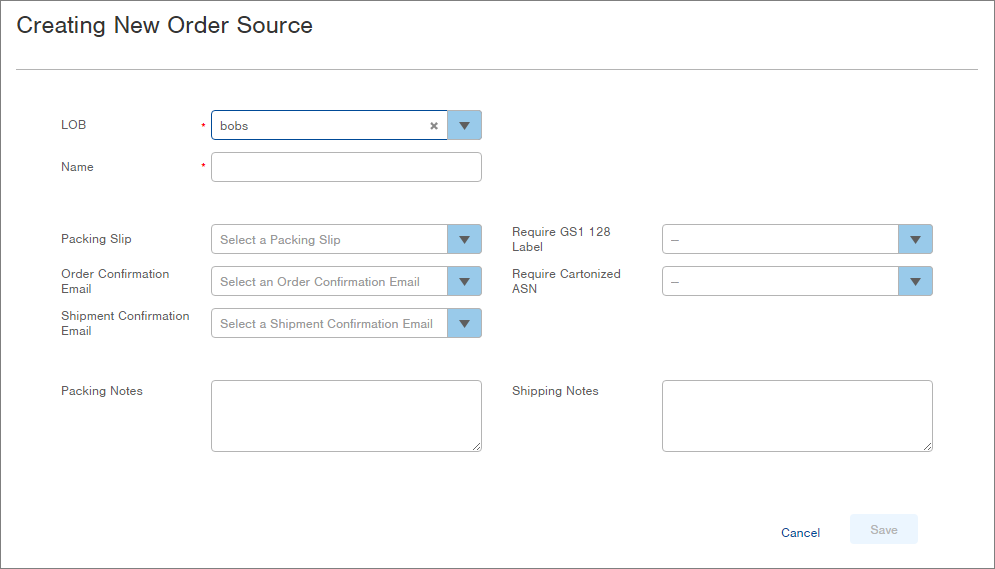Click the Save button
995x569 pixels.
[x=884, y=530]
